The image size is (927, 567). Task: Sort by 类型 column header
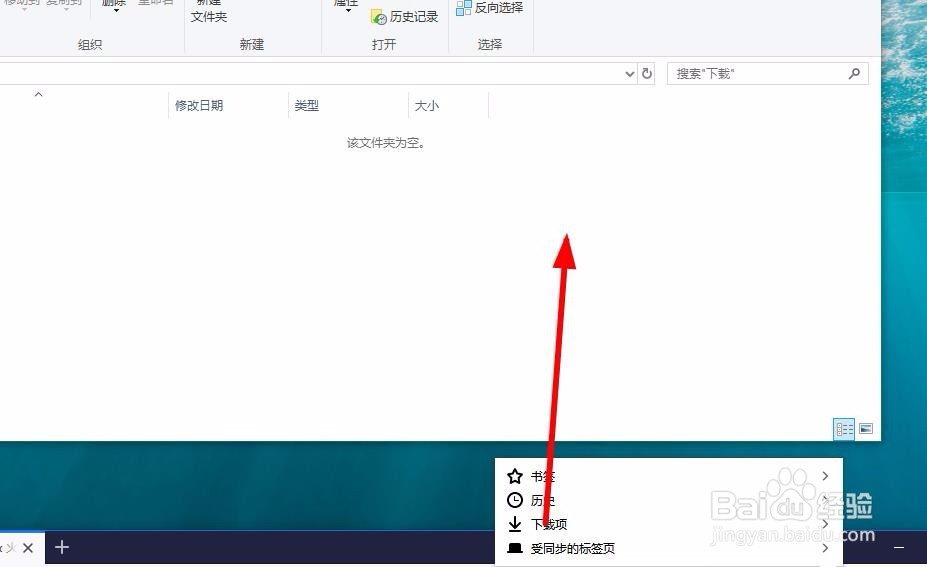[306, 105]
